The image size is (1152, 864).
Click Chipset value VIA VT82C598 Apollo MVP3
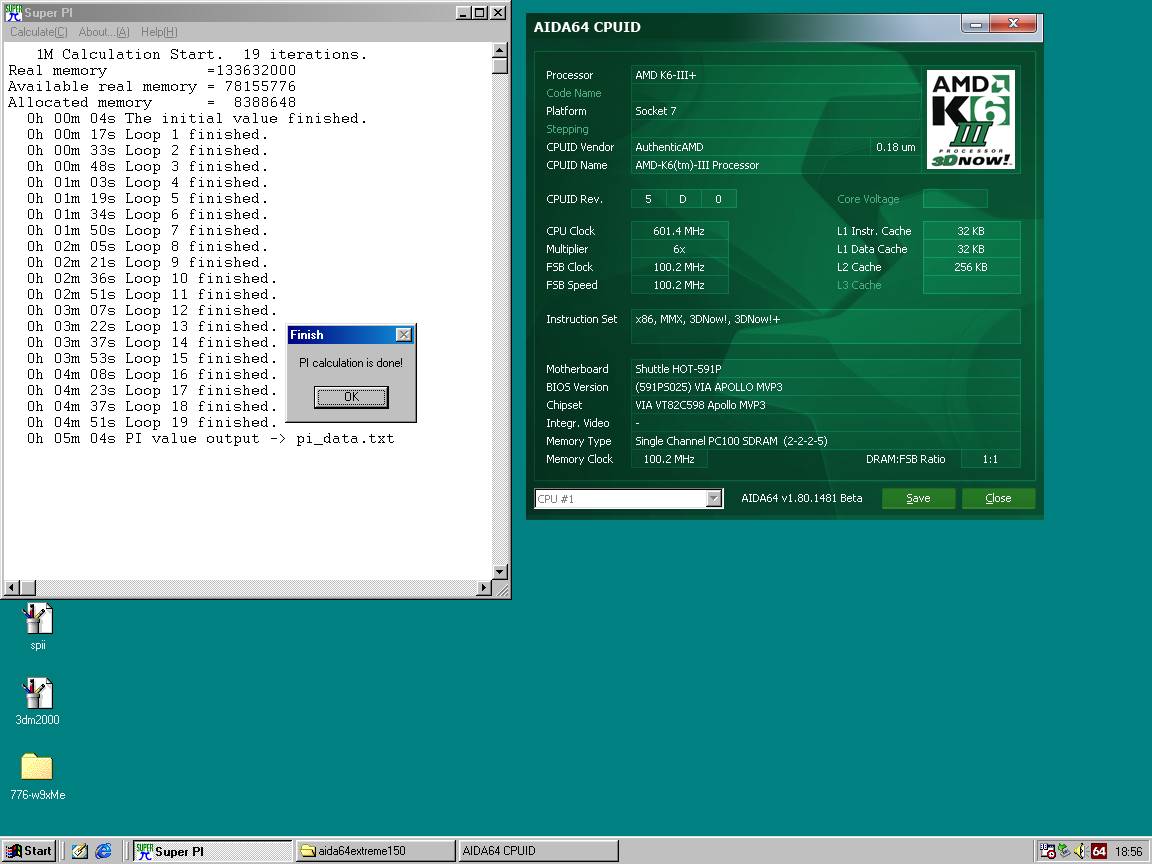[x=700, y=405]
